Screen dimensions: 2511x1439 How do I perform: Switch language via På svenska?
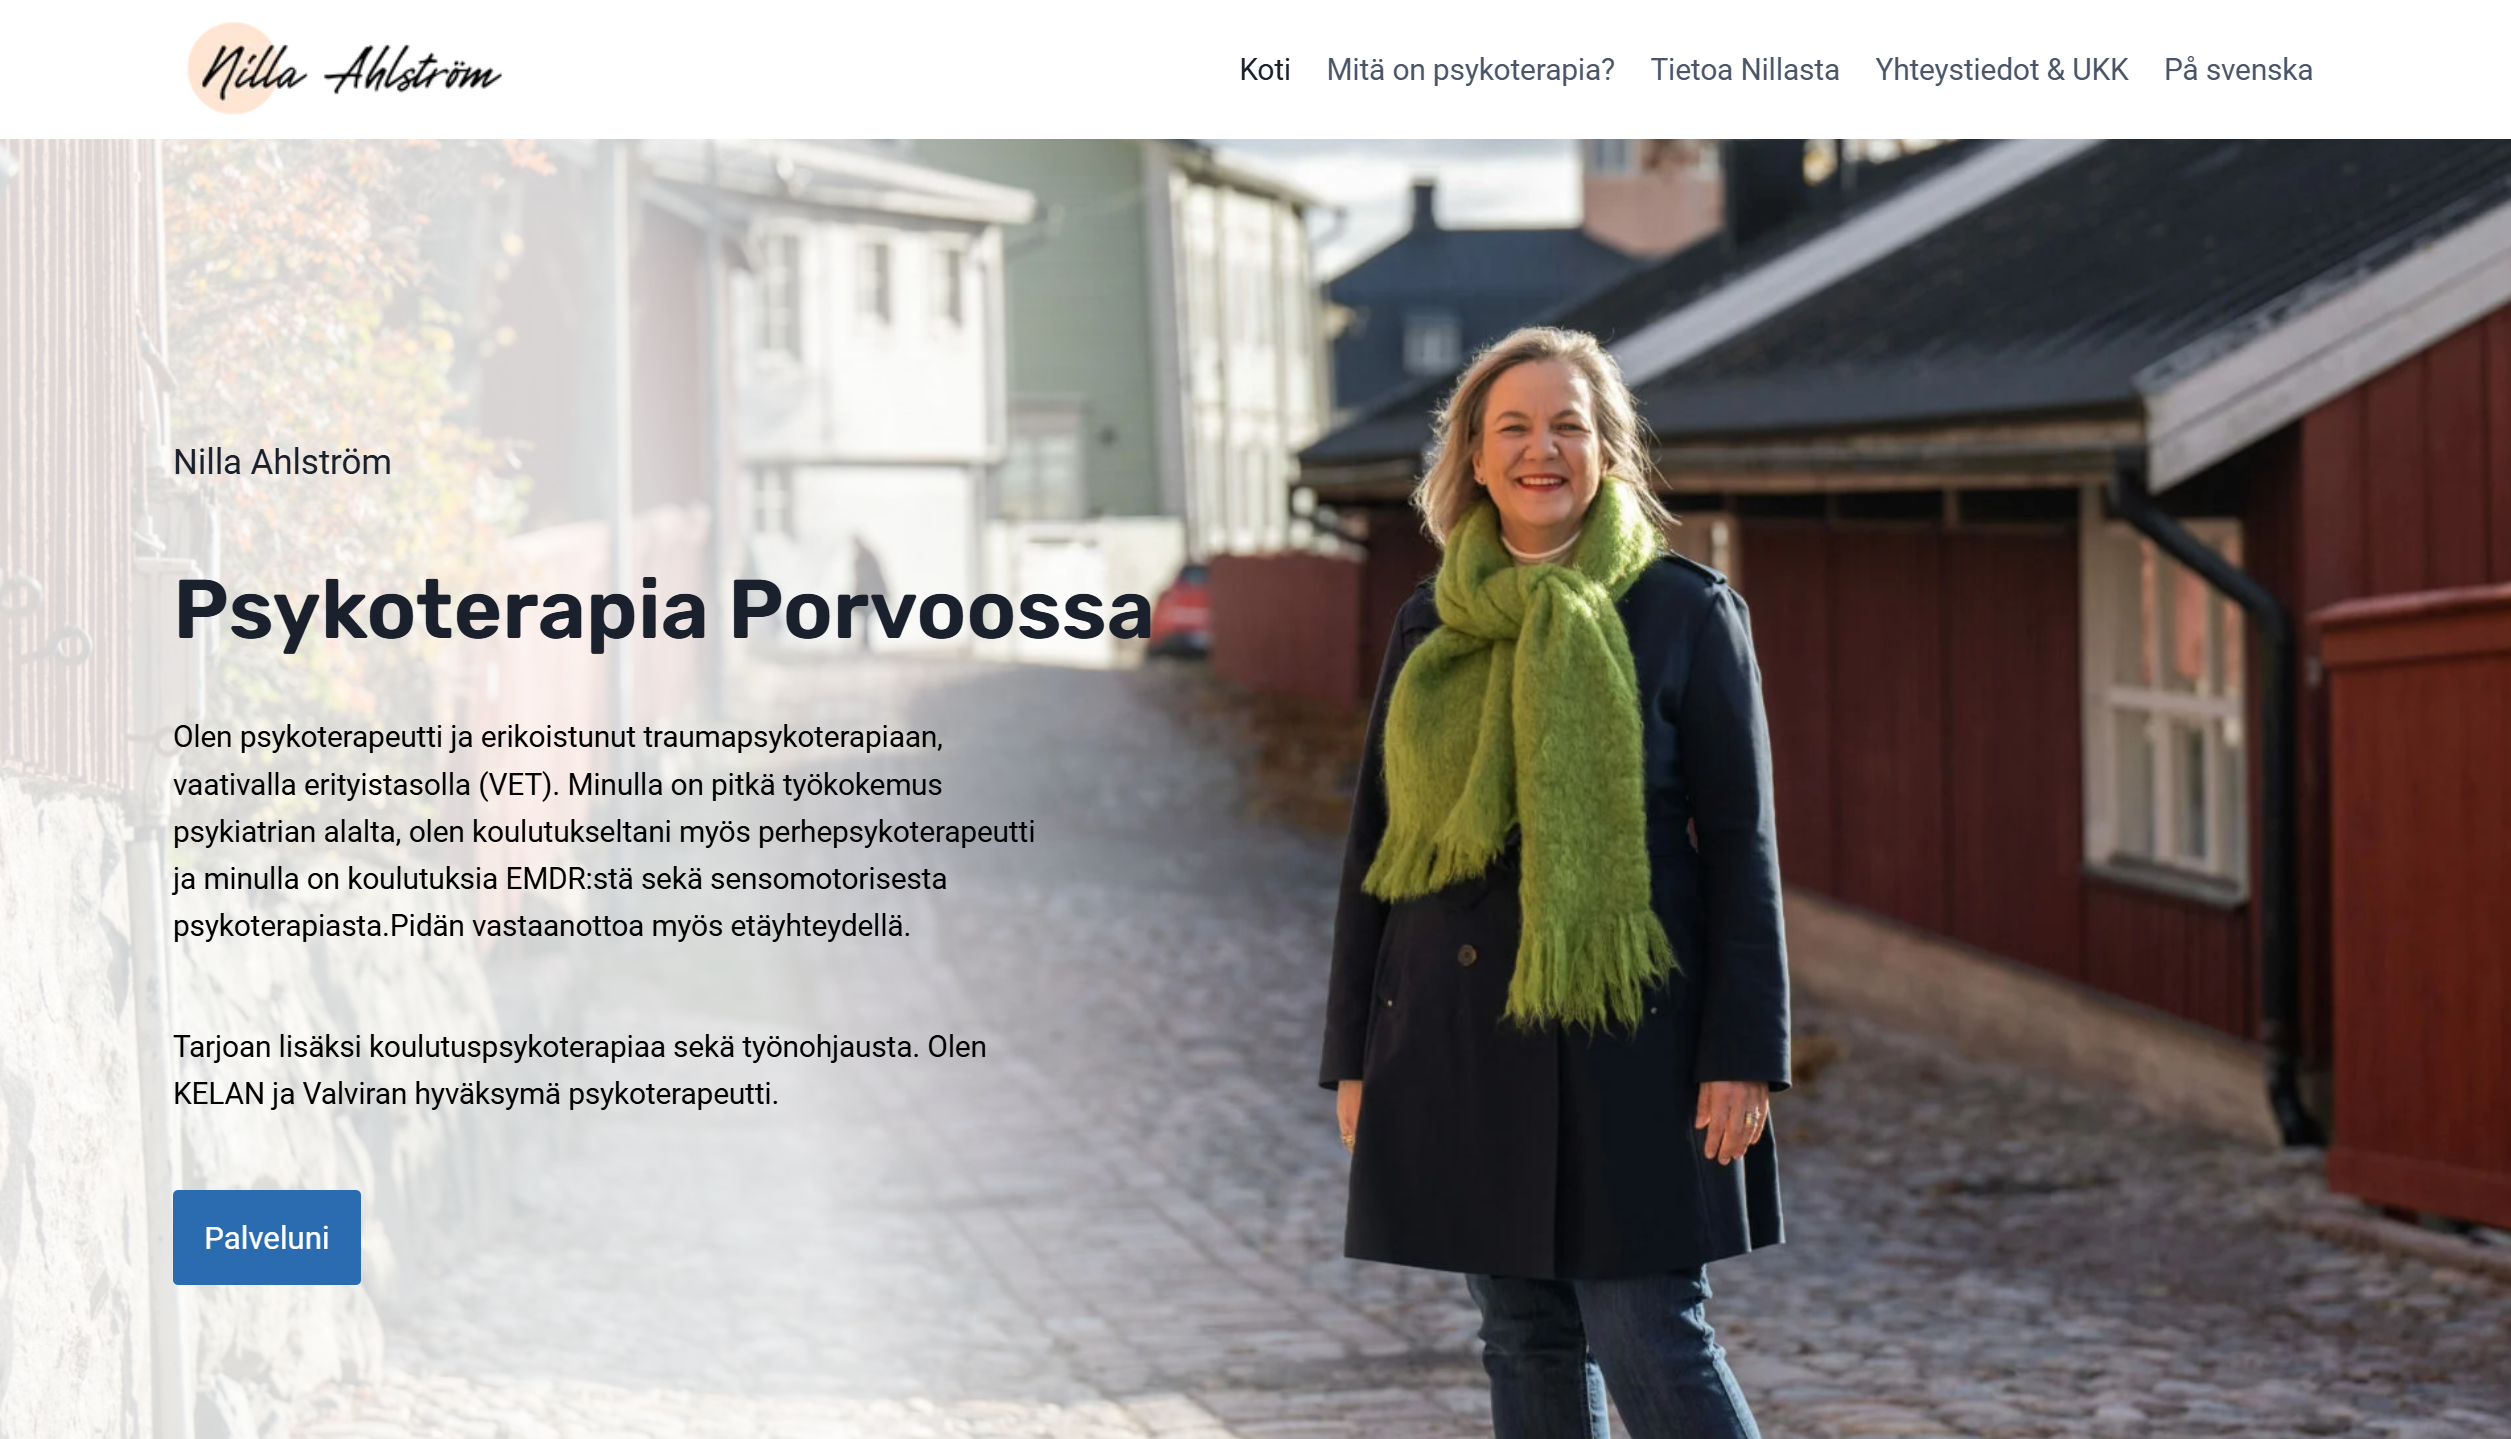click(x=2238, y=70)
